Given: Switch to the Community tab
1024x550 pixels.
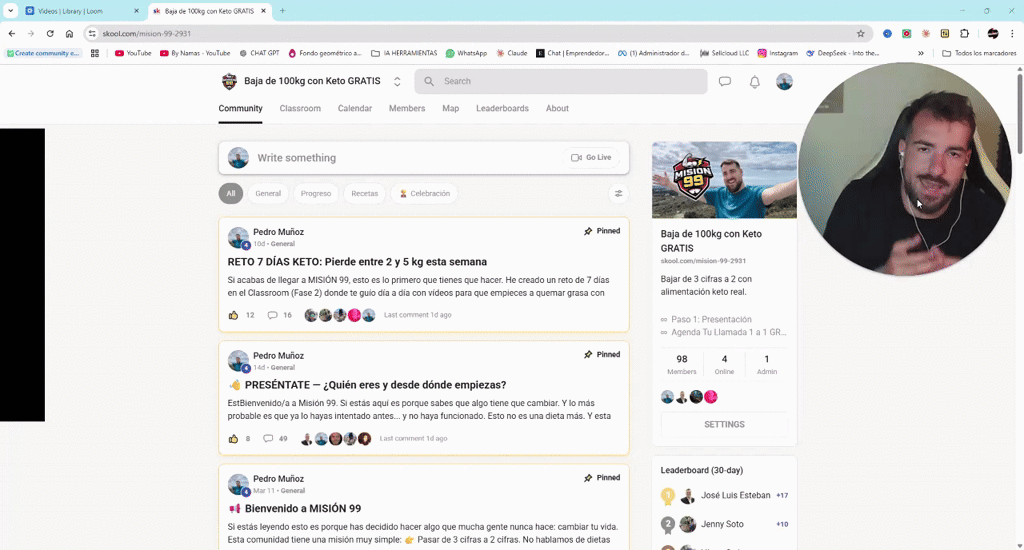Looking at the screenshot, I should 240,108.
